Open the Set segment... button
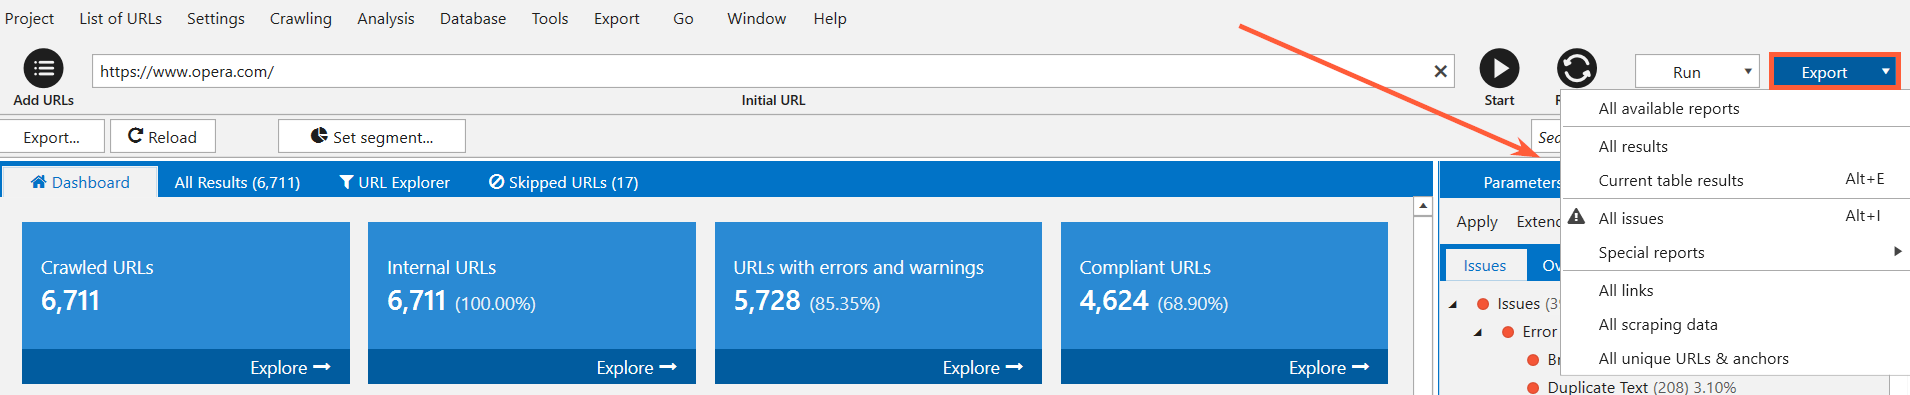The width and height of the screenshot is (1910, 395). pos(372,137)
